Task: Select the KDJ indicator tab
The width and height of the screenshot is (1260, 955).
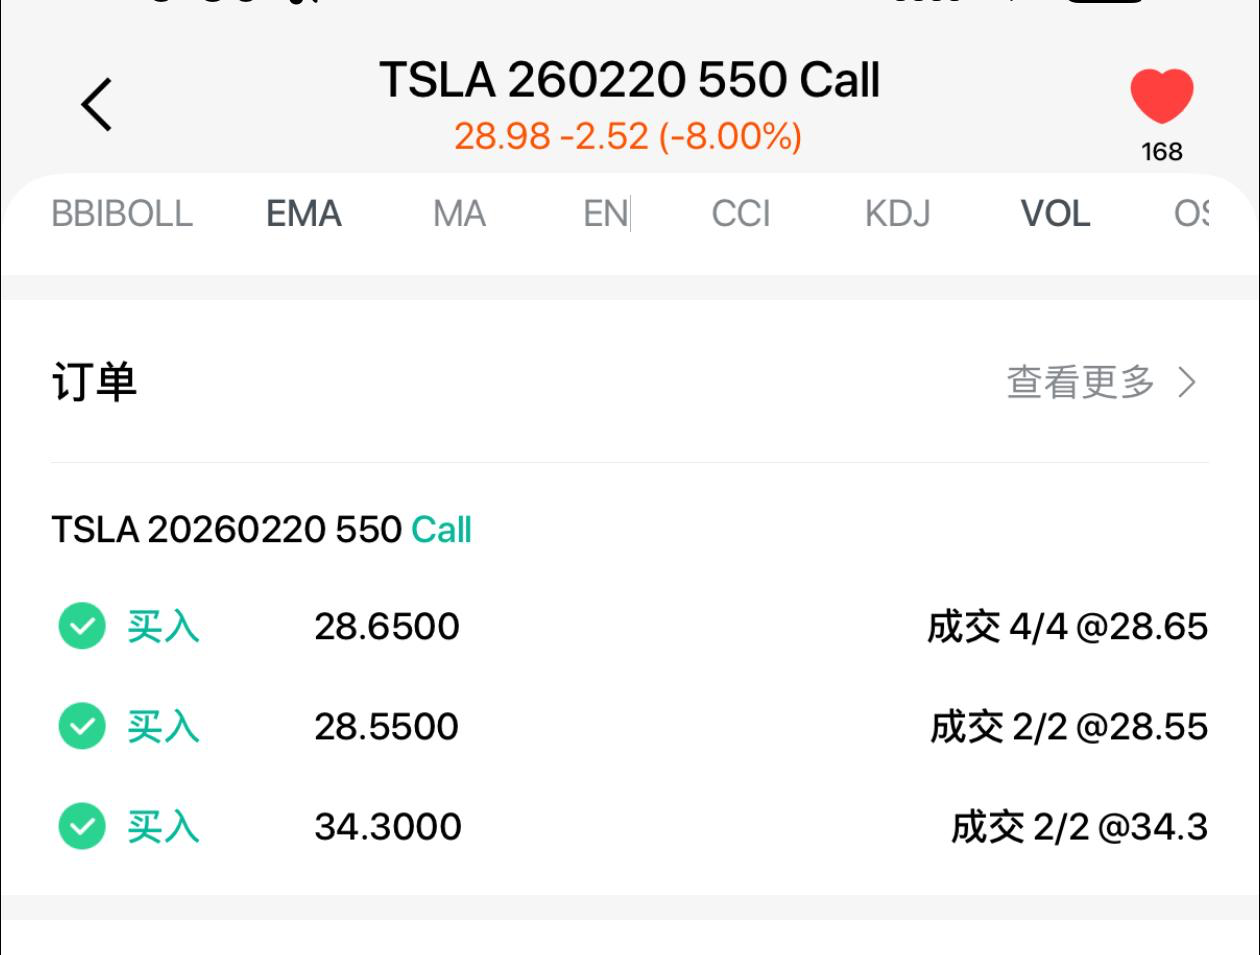Action: [x=897, y=214]
